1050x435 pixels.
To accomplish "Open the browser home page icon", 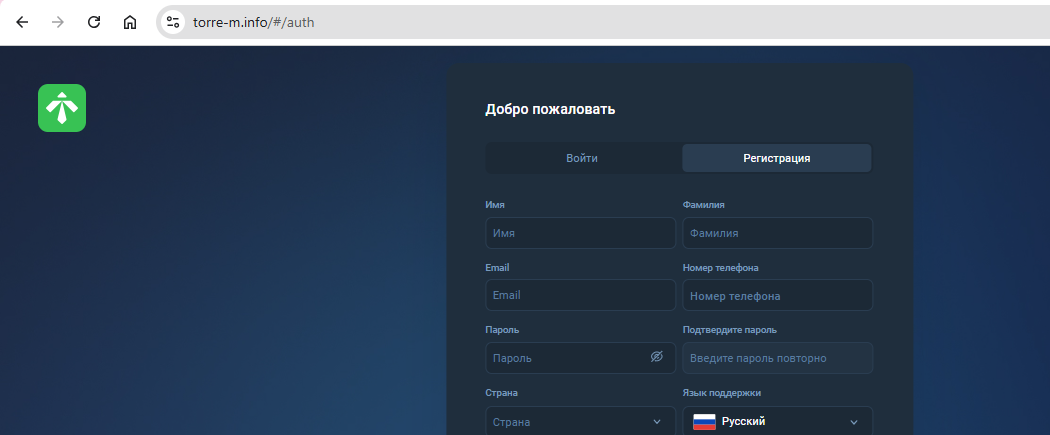I will (130, 22).
